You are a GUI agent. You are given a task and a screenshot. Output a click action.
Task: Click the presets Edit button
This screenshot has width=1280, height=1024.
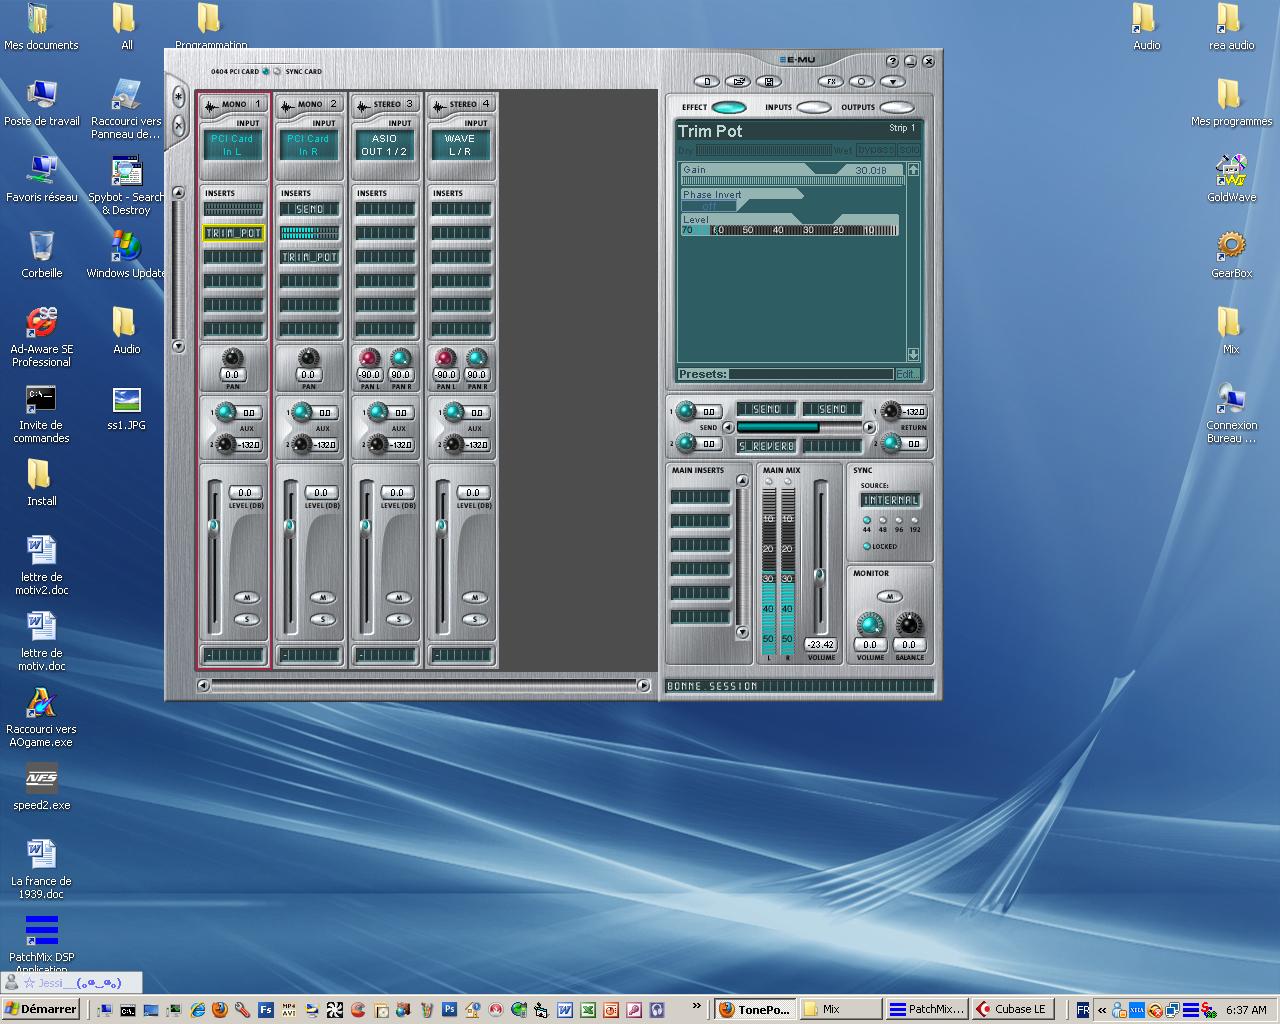pyautogui.click(x=907, y=374)
